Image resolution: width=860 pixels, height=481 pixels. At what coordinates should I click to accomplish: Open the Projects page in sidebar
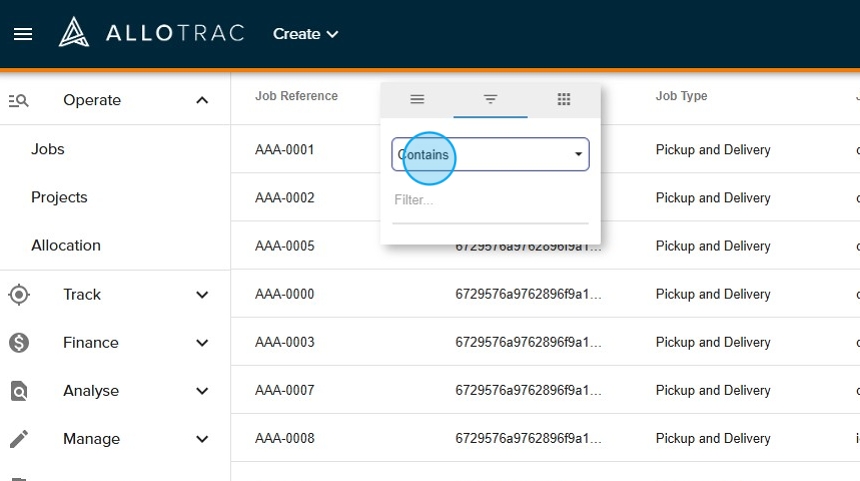[x=59, y=197]
